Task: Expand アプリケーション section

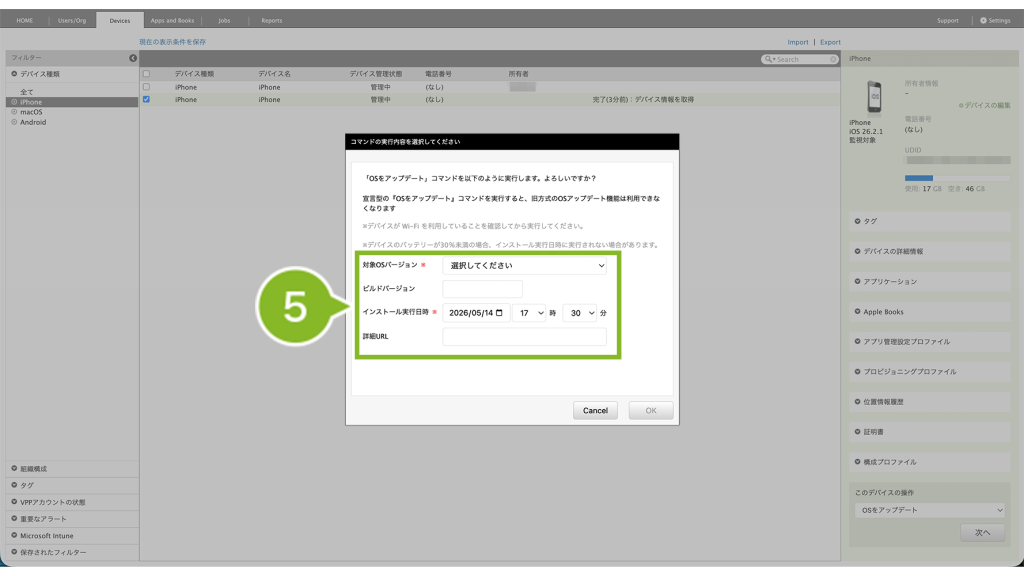Action: pyautogui.click(x=930, y=281)
